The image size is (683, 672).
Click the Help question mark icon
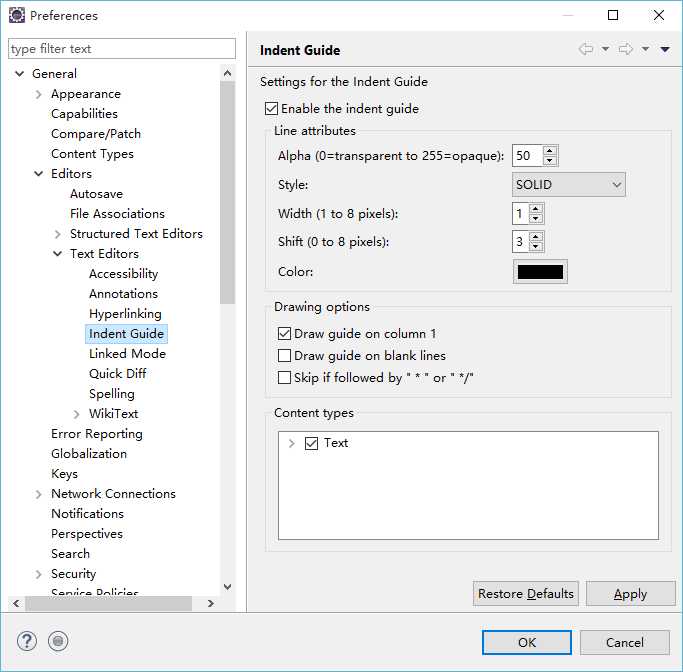[x=27, y=641]
